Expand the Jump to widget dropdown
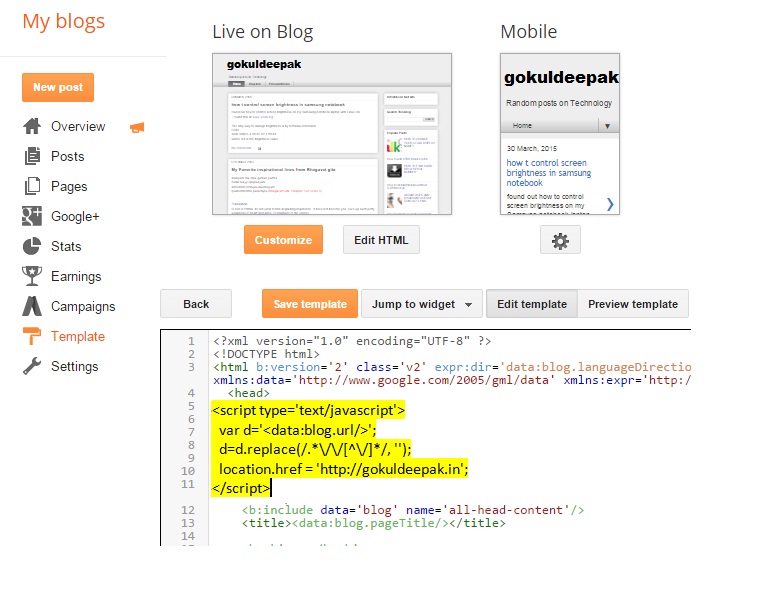772x592 pixels. coord(421,304)
